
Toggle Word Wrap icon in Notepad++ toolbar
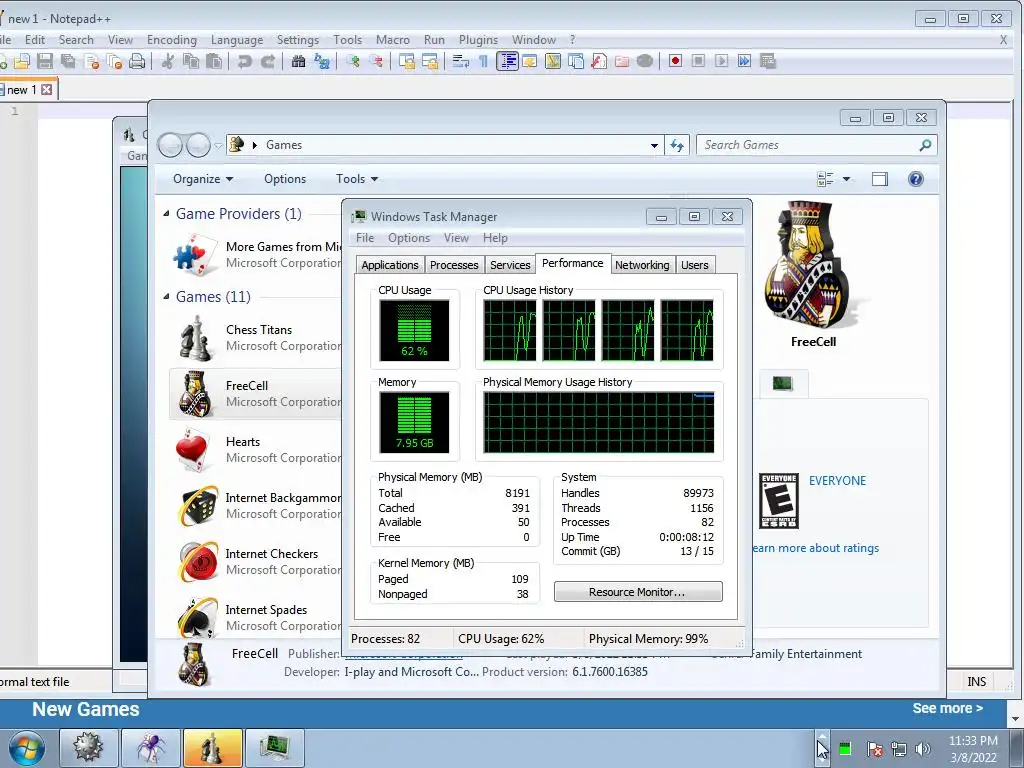coord(461,61)
